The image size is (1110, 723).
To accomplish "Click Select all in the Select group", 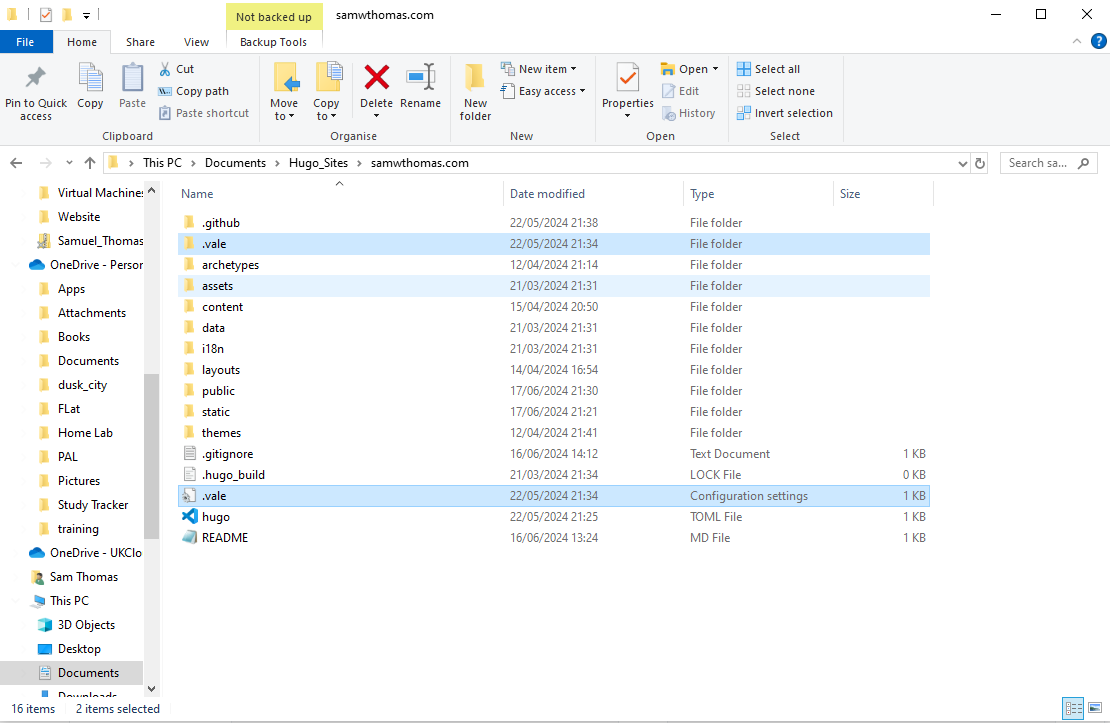I will click(x=770, y=68).
